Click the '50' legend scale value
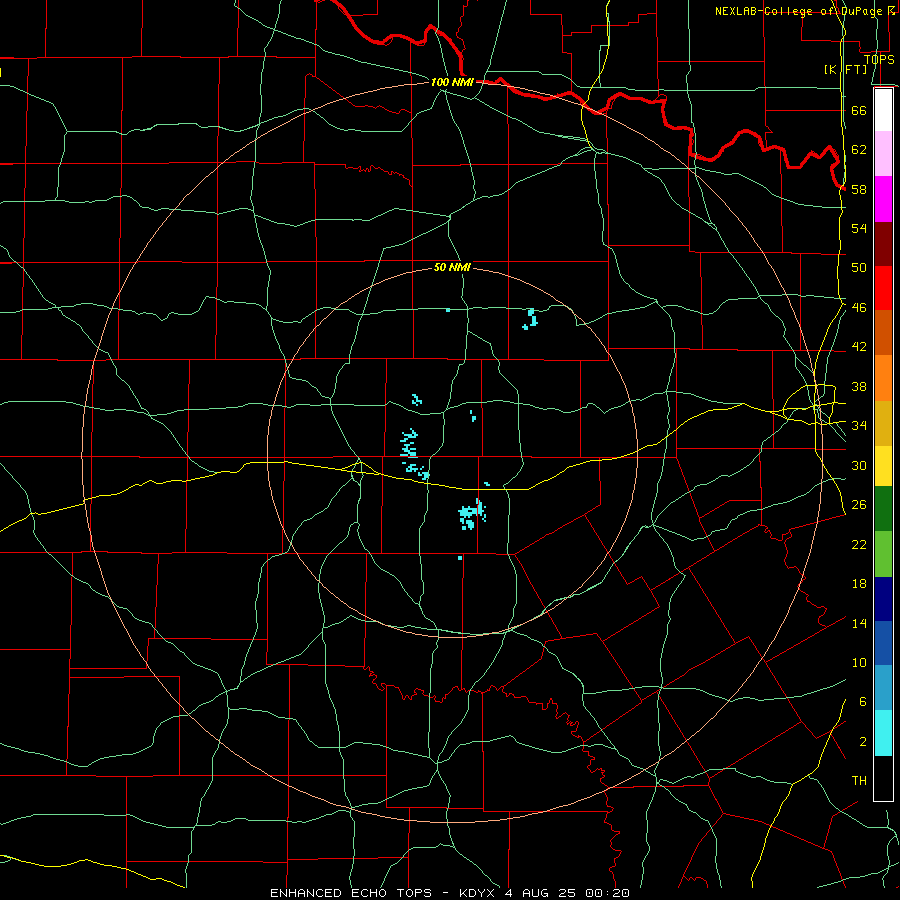This screenshot has height=900, width=900. [x=859, y=267]
